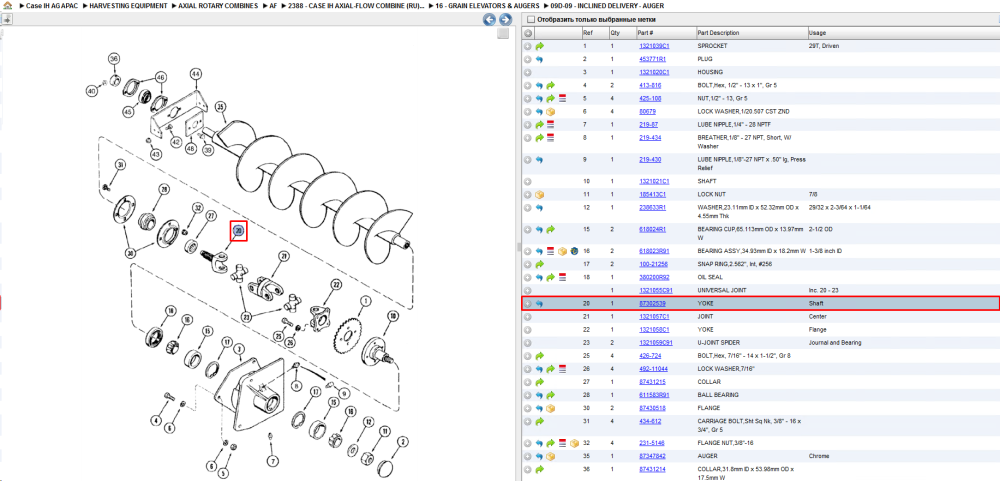Open part number 1321055C91 link
1000x481 pixels.
pos(655,290)
